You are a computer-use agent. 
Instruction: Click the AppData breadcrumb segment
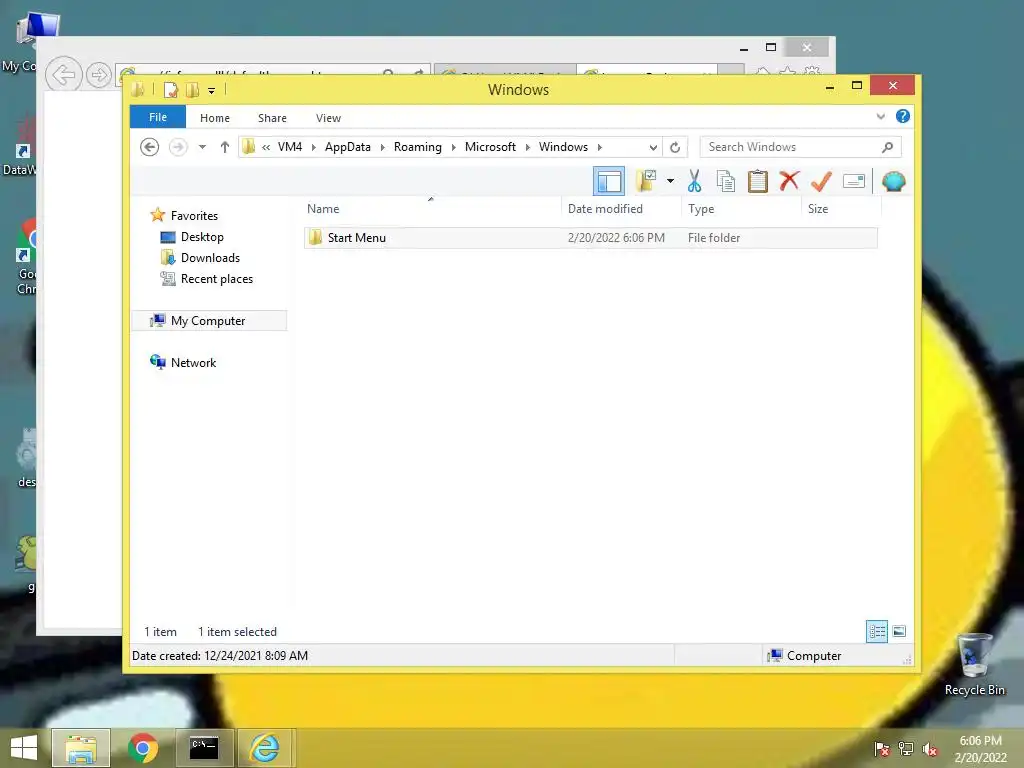coord(347,147)
